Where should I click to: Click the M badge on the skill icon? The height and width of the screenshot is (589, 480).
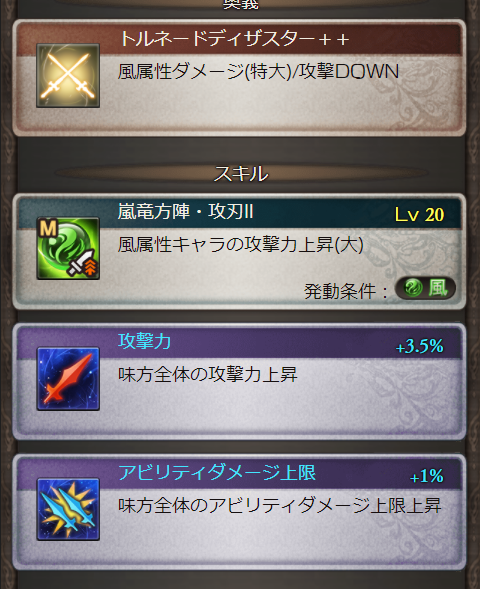(48, 228)
